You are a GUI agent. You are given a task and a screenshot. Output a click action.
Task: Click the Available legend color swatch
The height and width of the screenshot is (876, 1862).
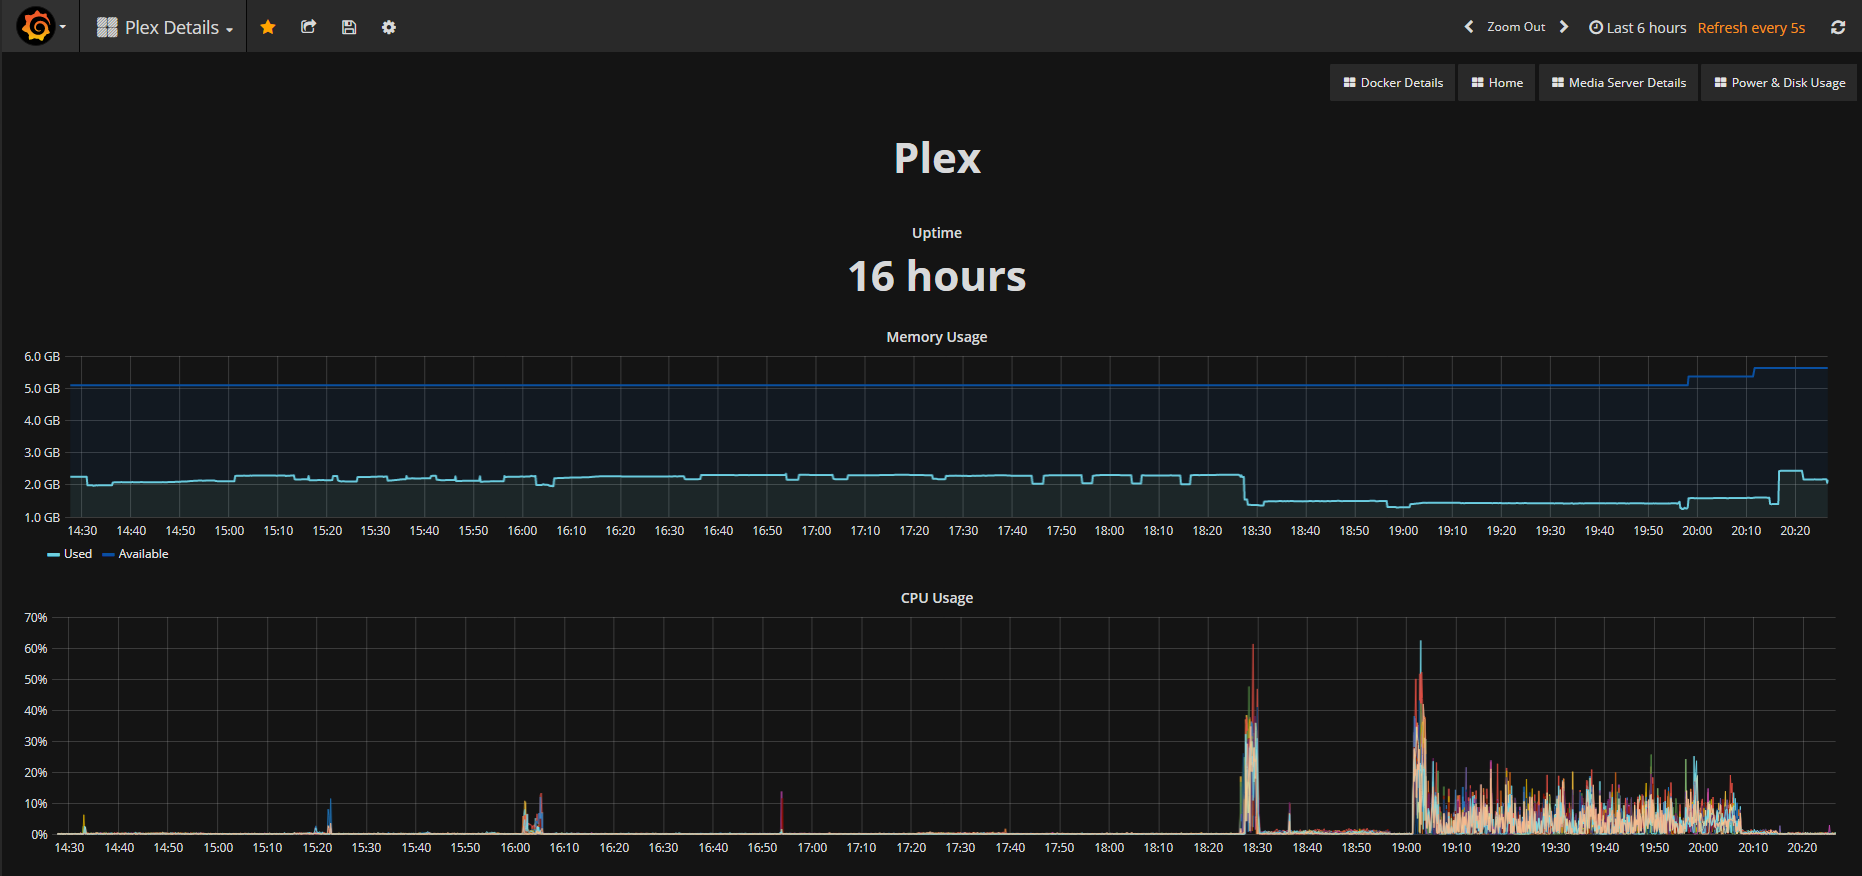(108, 555)
